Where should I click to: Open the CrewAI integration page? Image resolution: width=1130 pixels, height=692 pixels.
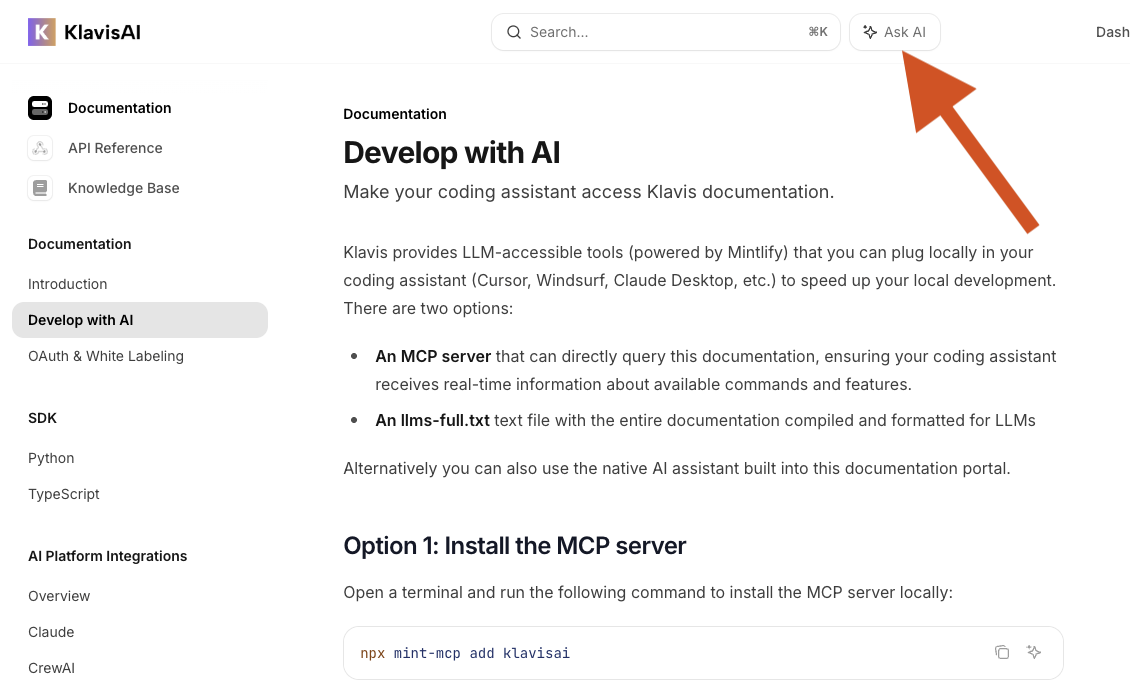[x=51, y=668]
